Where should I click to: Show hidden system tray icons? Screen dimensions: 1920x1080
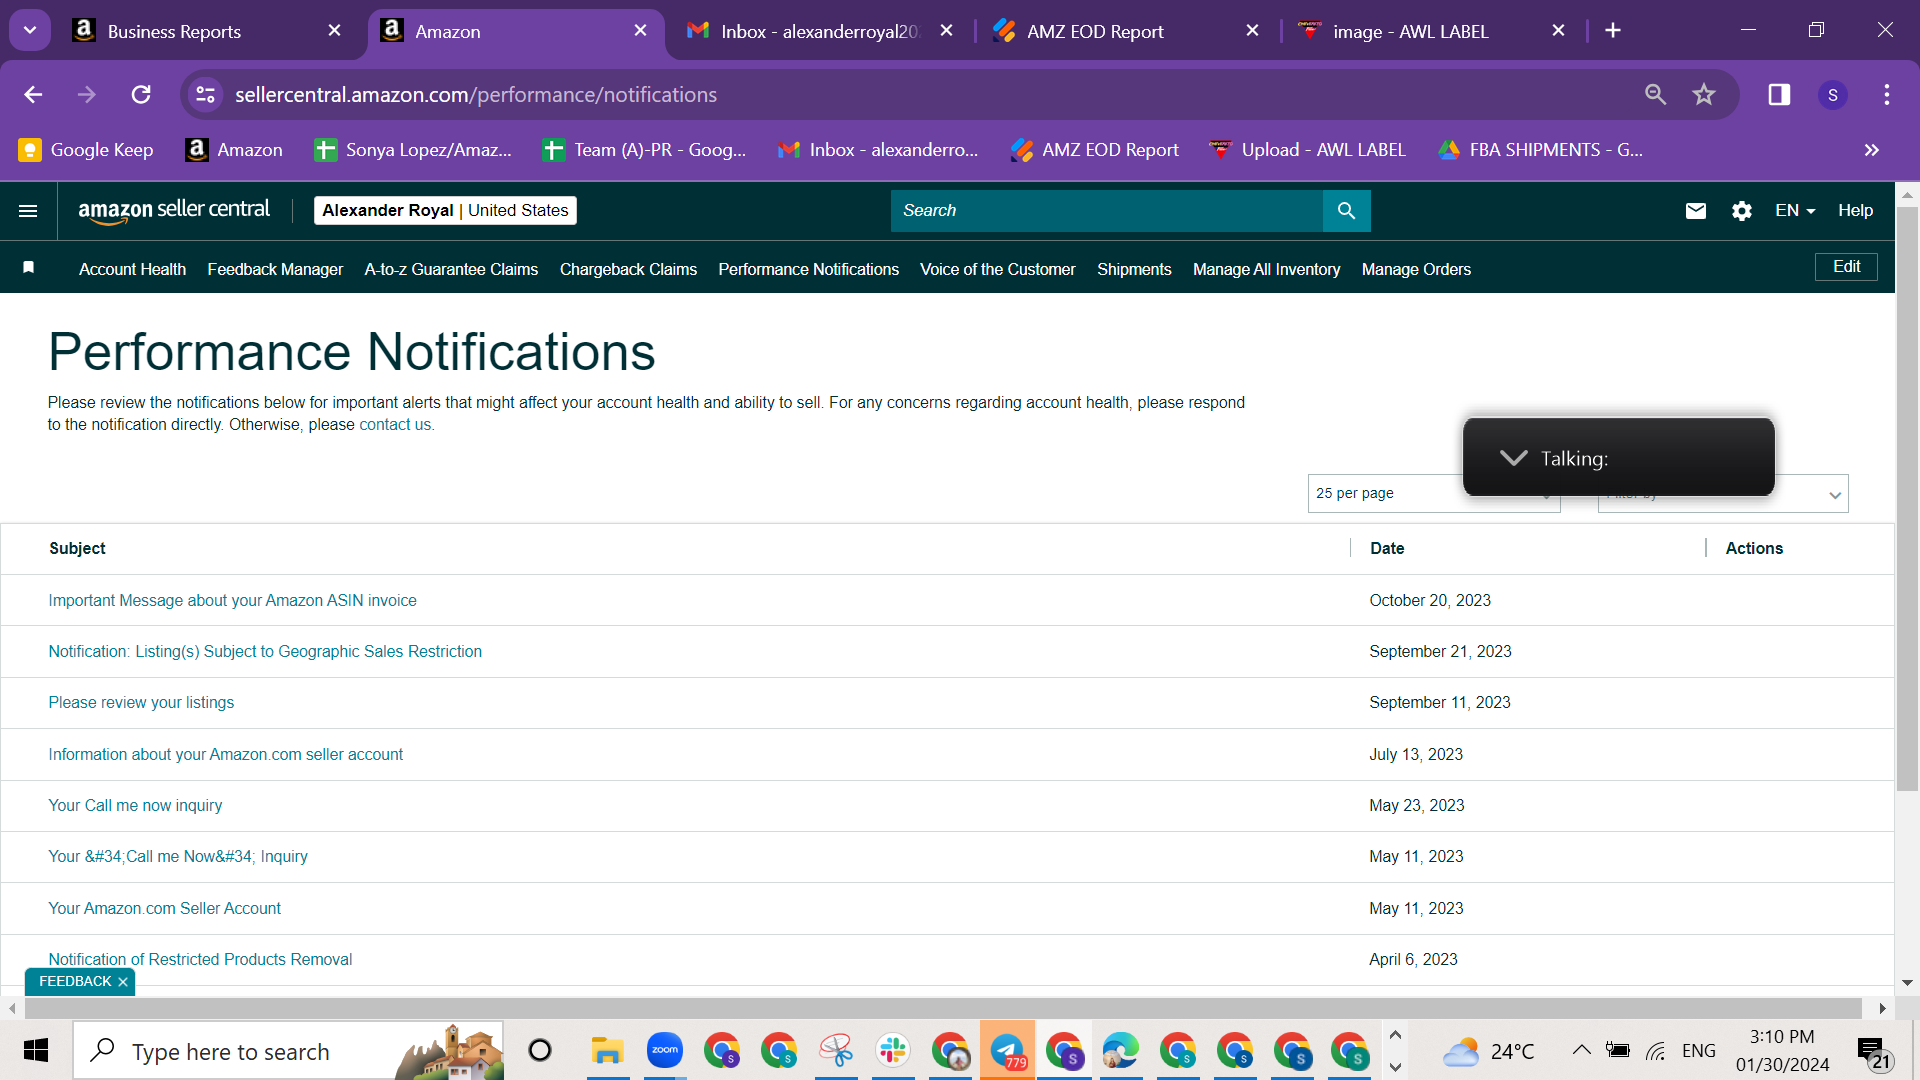point(1581,1050)
